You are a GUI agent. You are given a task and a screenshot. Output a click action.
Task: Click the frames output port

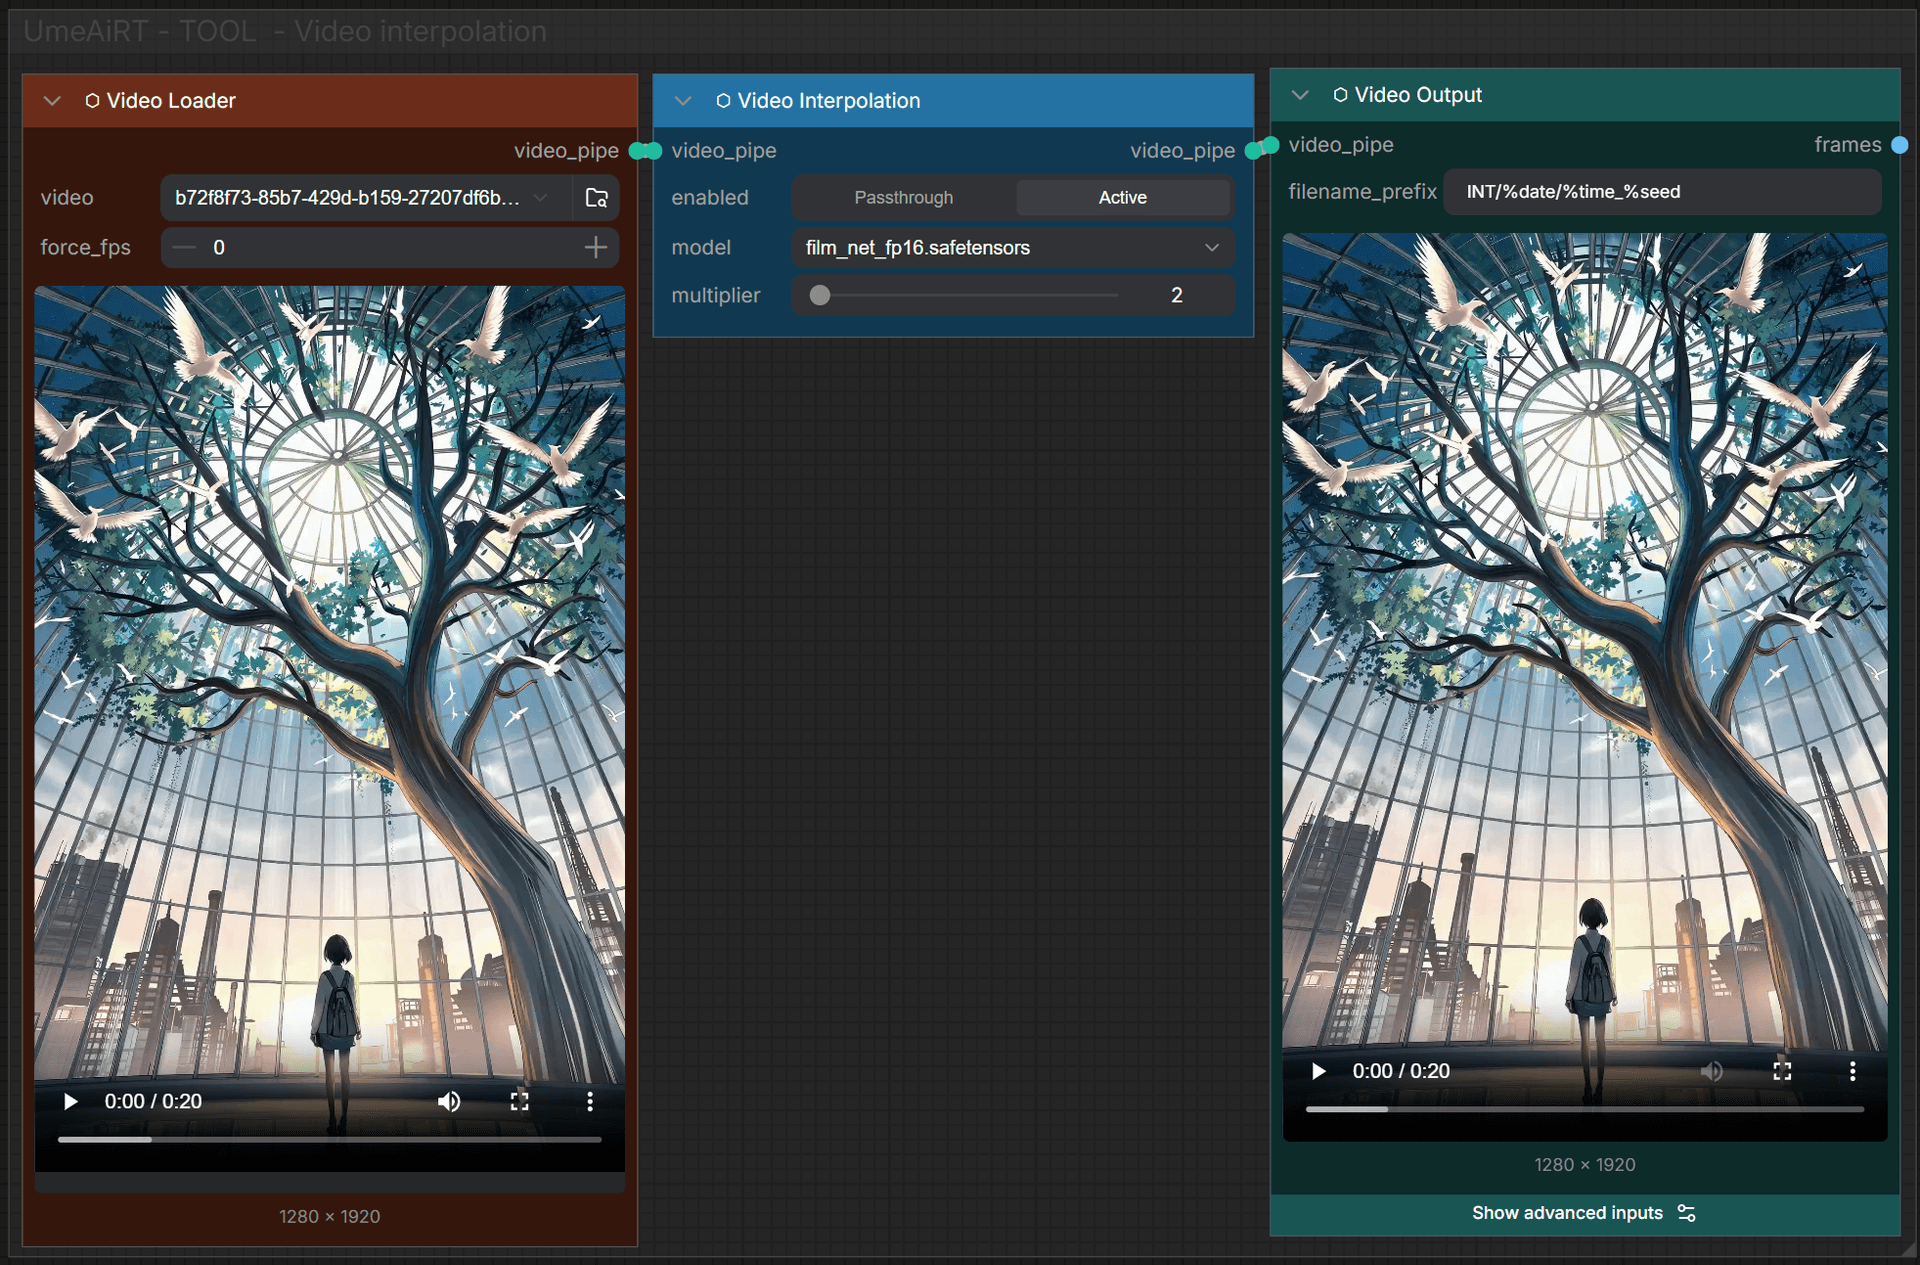pyautogui.click(x=1900, y=145)
